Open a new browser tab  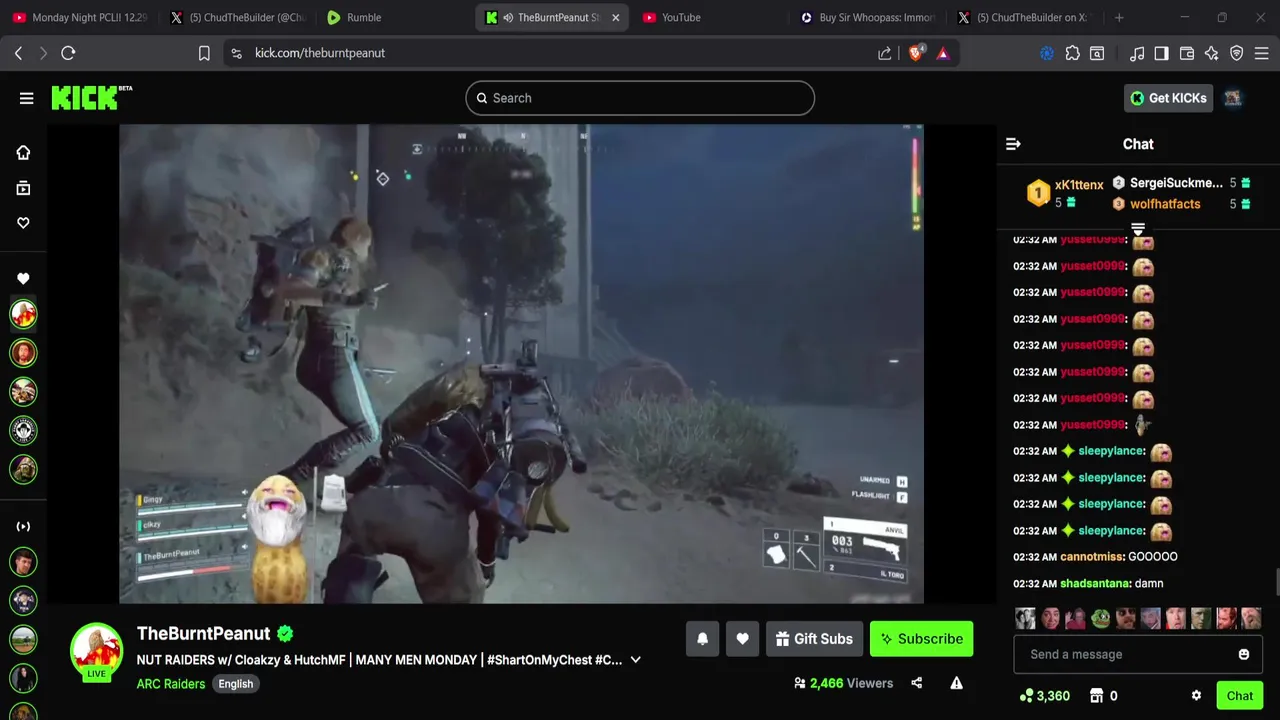point(1119,17)
